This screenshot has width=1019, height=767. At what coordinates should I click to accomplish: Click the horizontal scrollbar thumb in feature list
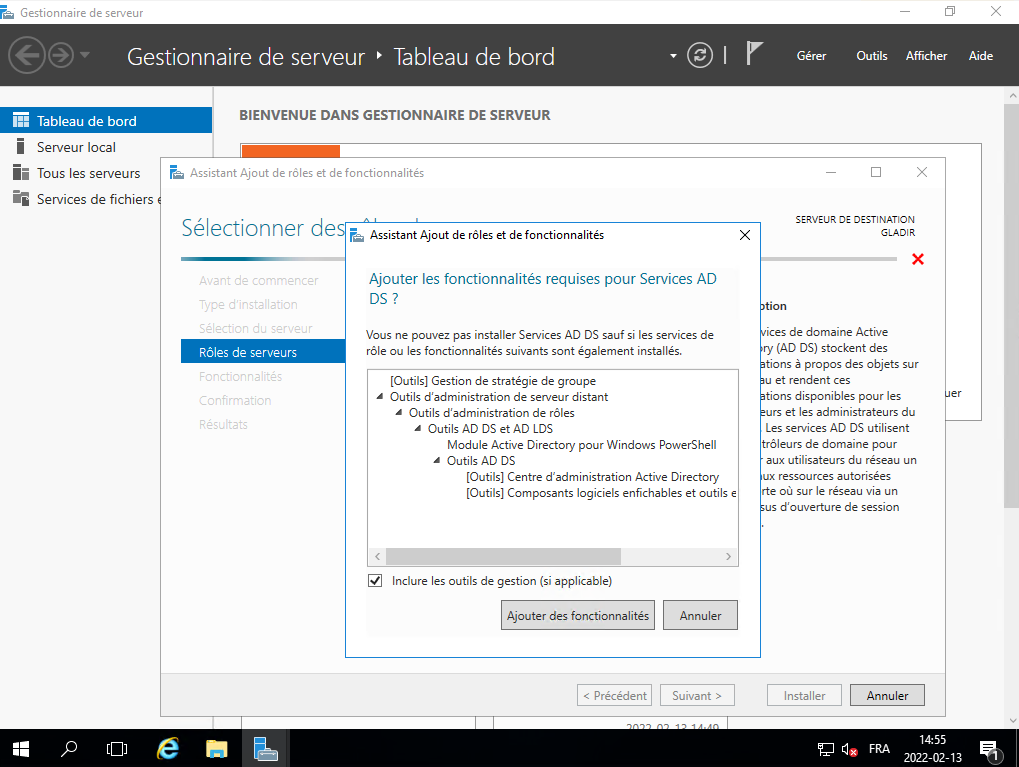pyautogui.click(x=503, y=556)
